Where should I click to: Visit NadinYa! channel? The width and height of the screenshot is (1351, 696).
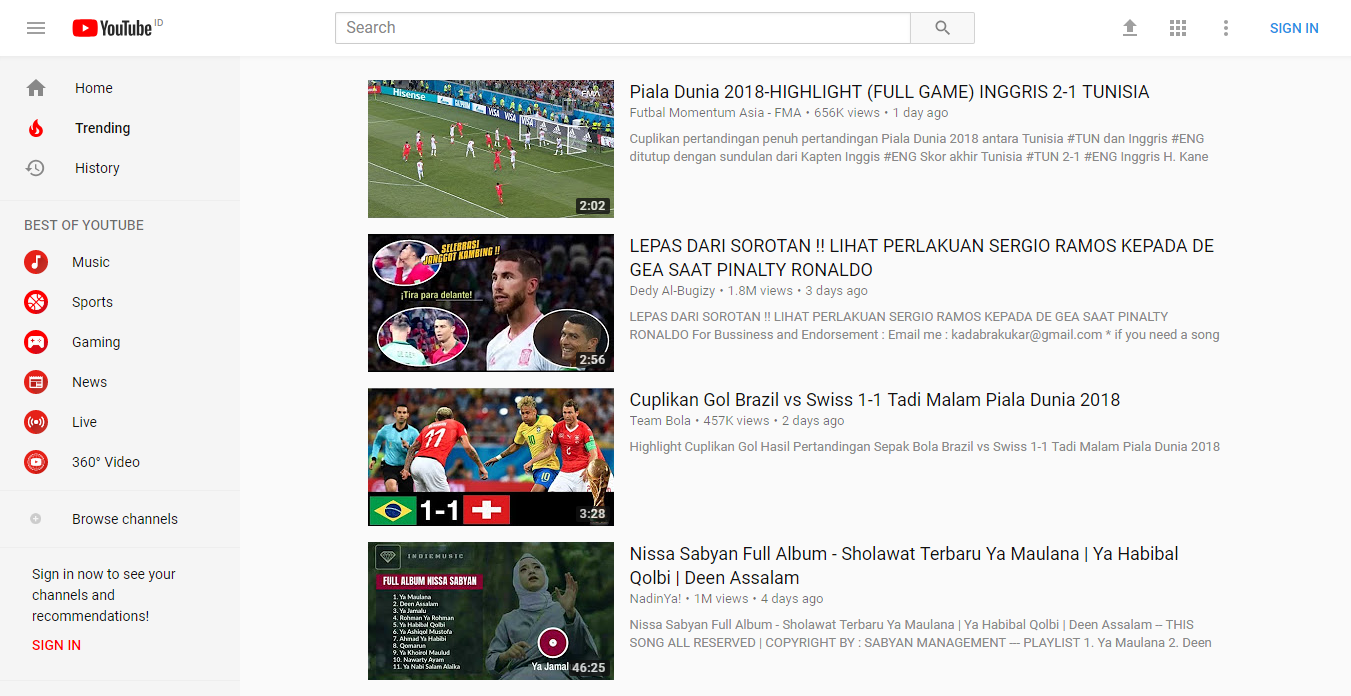655,599
